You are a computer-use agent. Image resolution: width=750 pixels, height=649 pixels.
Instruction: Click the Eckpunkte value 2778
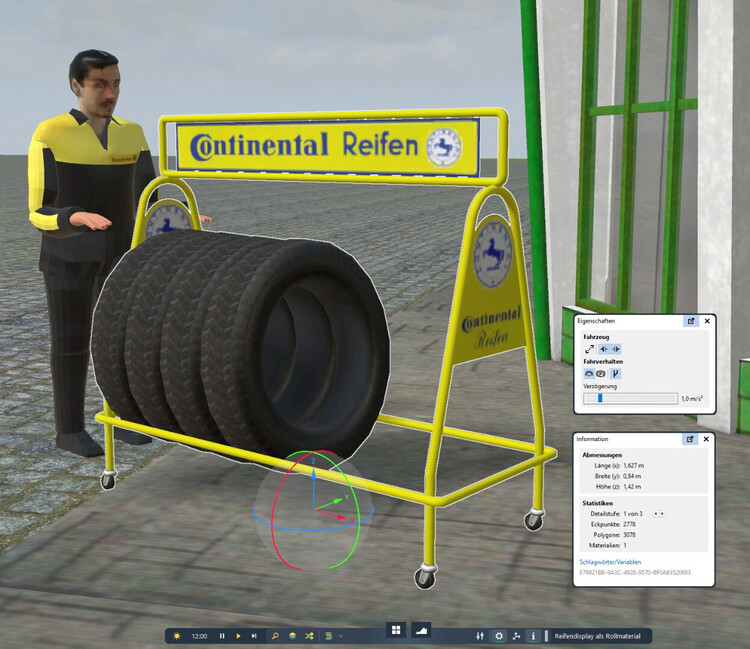click(629, 524)
